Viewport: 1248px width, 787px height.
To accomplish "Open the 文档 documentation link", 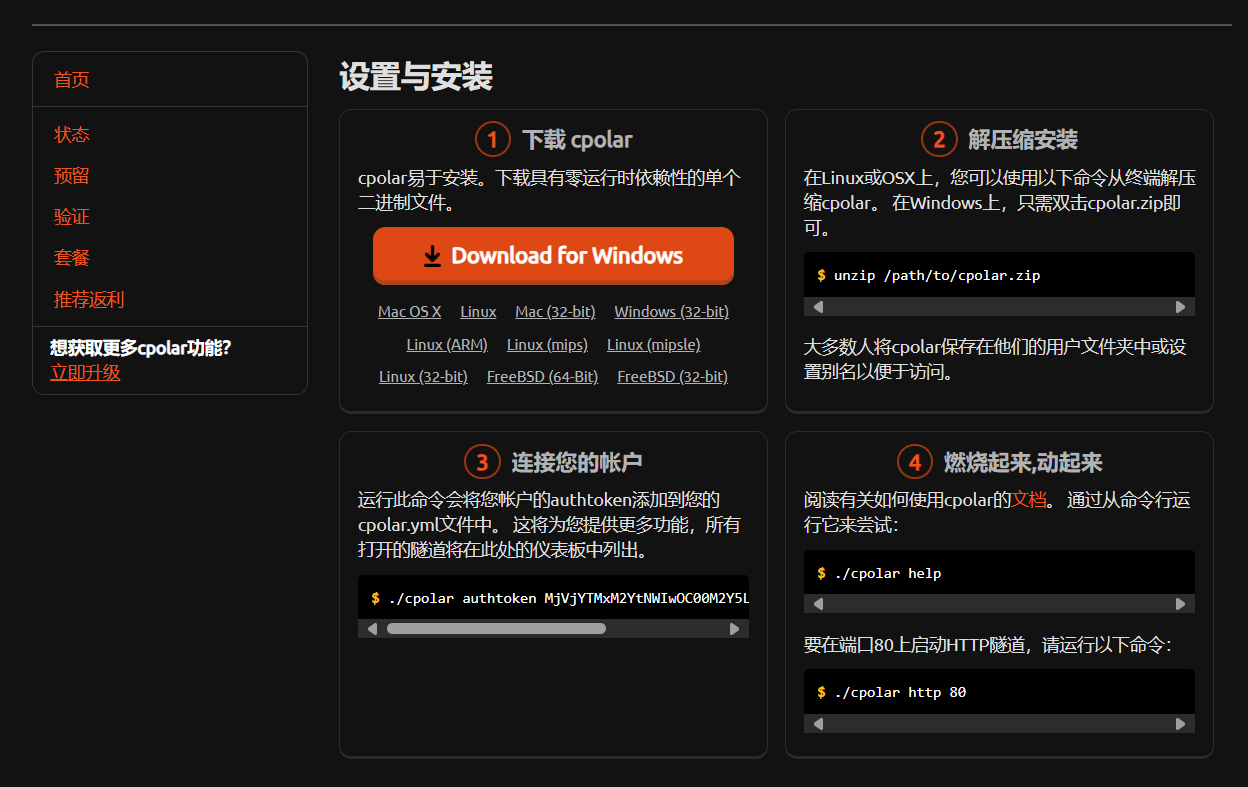I will [1029, 500].
